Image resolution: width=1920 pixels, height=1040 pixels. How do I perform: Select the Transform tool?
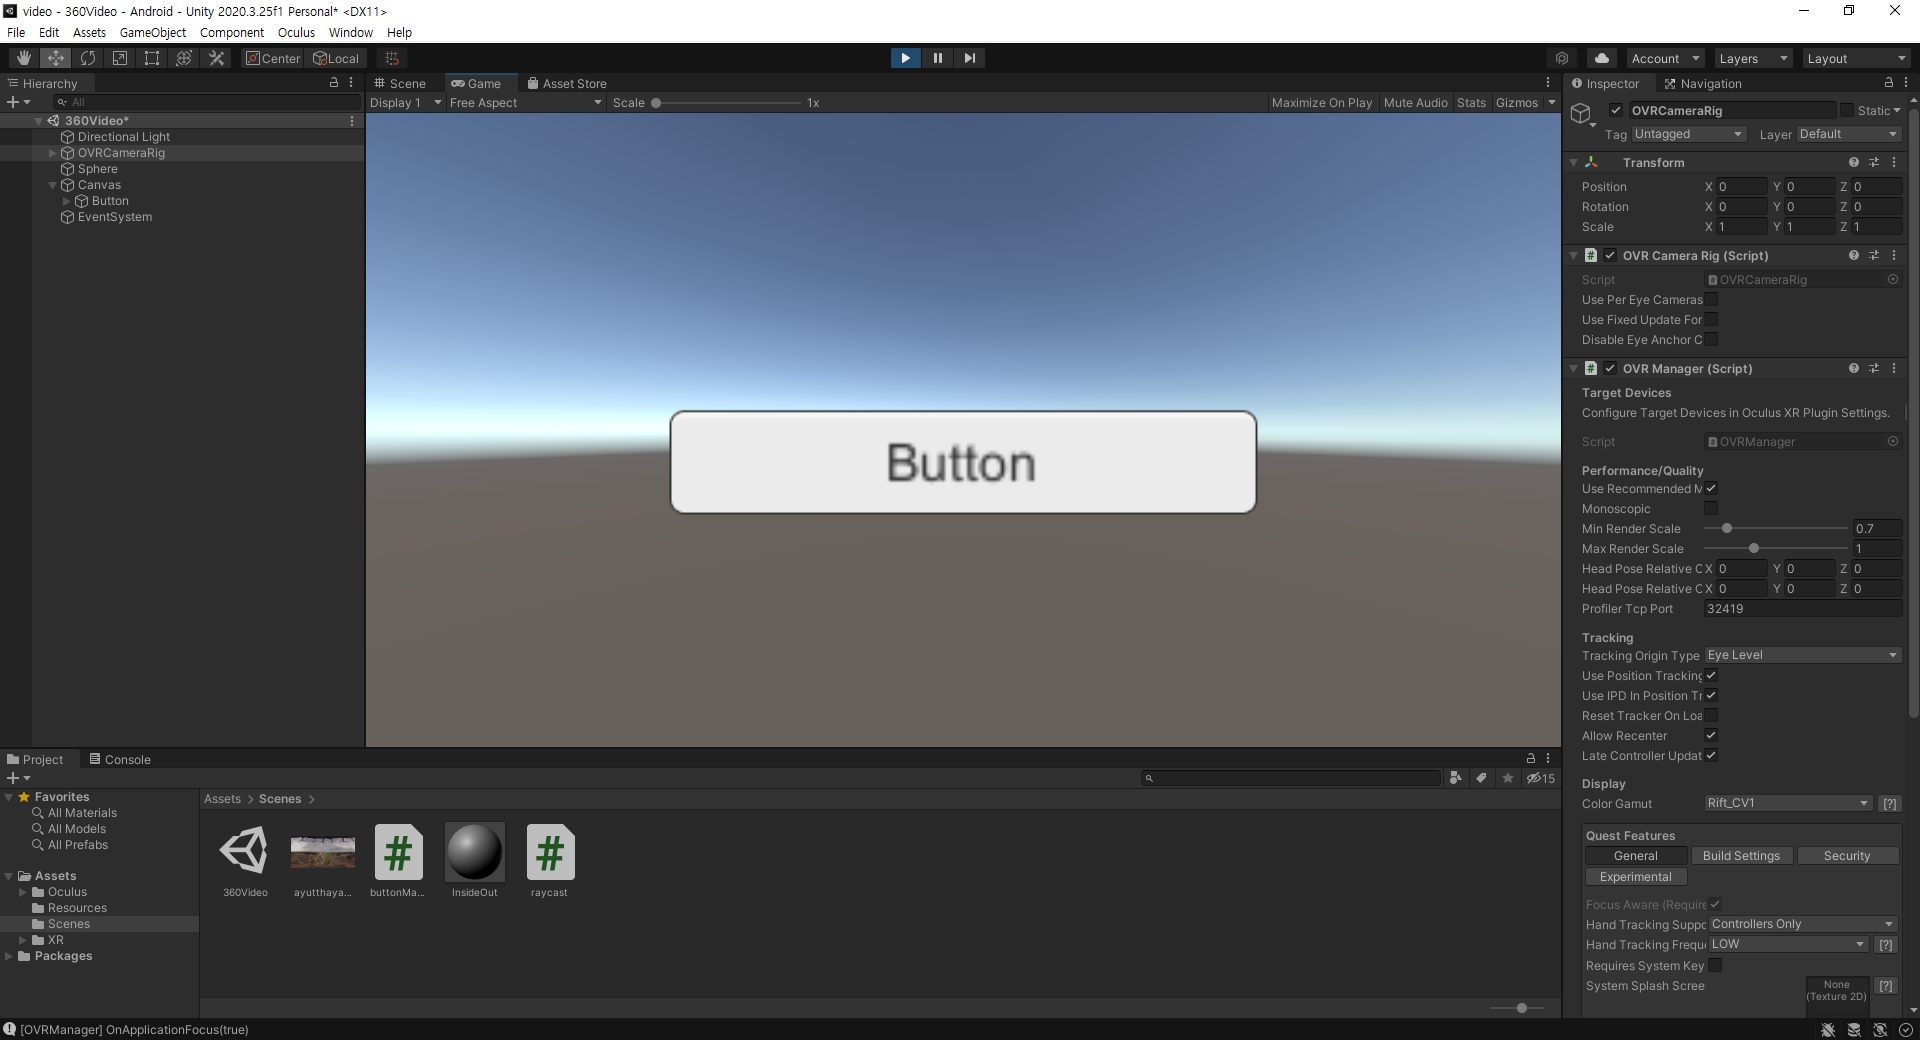pos(184,58)
